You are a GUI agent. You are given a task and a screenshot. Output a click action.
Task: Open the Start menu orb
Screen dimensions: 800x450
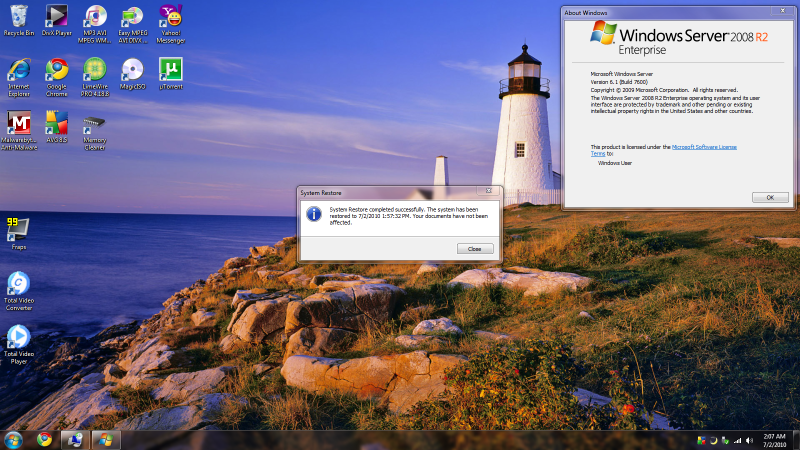pyautogui.click(x=13, y=440)
